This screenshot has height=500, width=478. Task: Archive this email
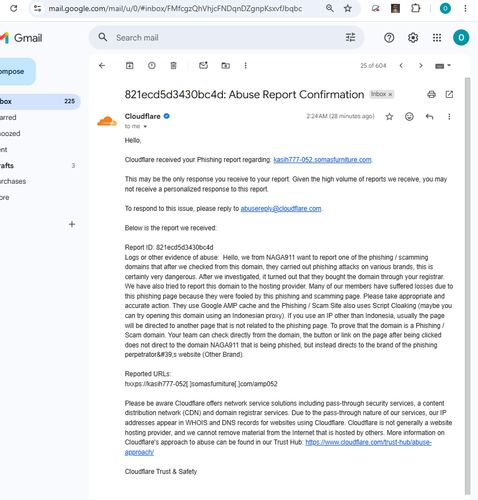130,66
